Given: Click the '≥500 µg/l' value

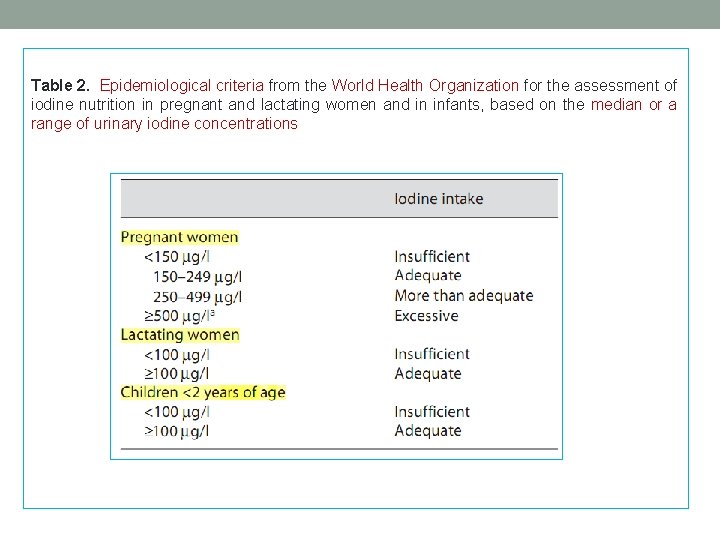Looking at the screenshot, I should pyautogui.click(x=179, y=316).
